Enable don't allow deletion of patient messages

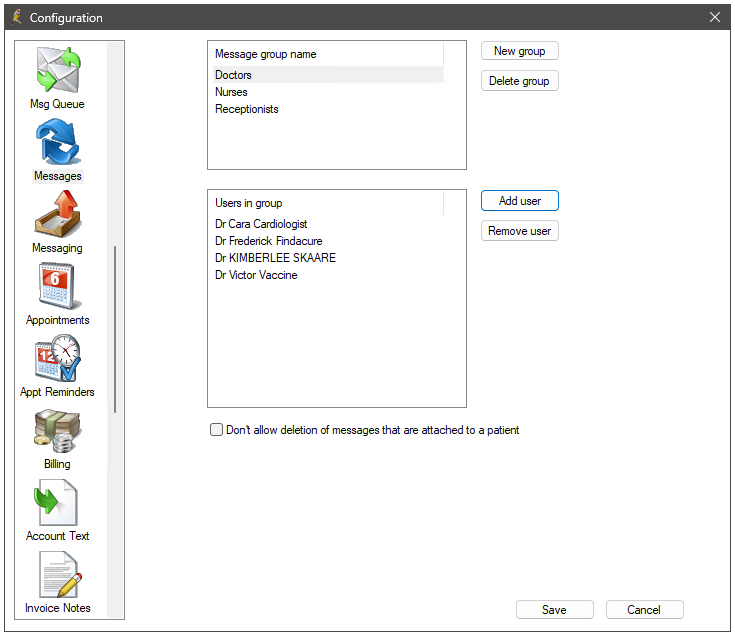(216, 430)
